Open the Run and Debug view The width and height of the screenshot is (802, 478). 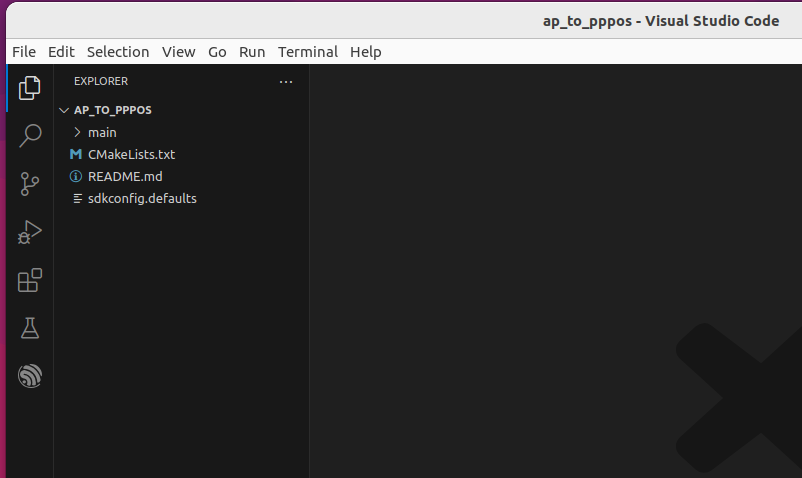pos(30,232)
